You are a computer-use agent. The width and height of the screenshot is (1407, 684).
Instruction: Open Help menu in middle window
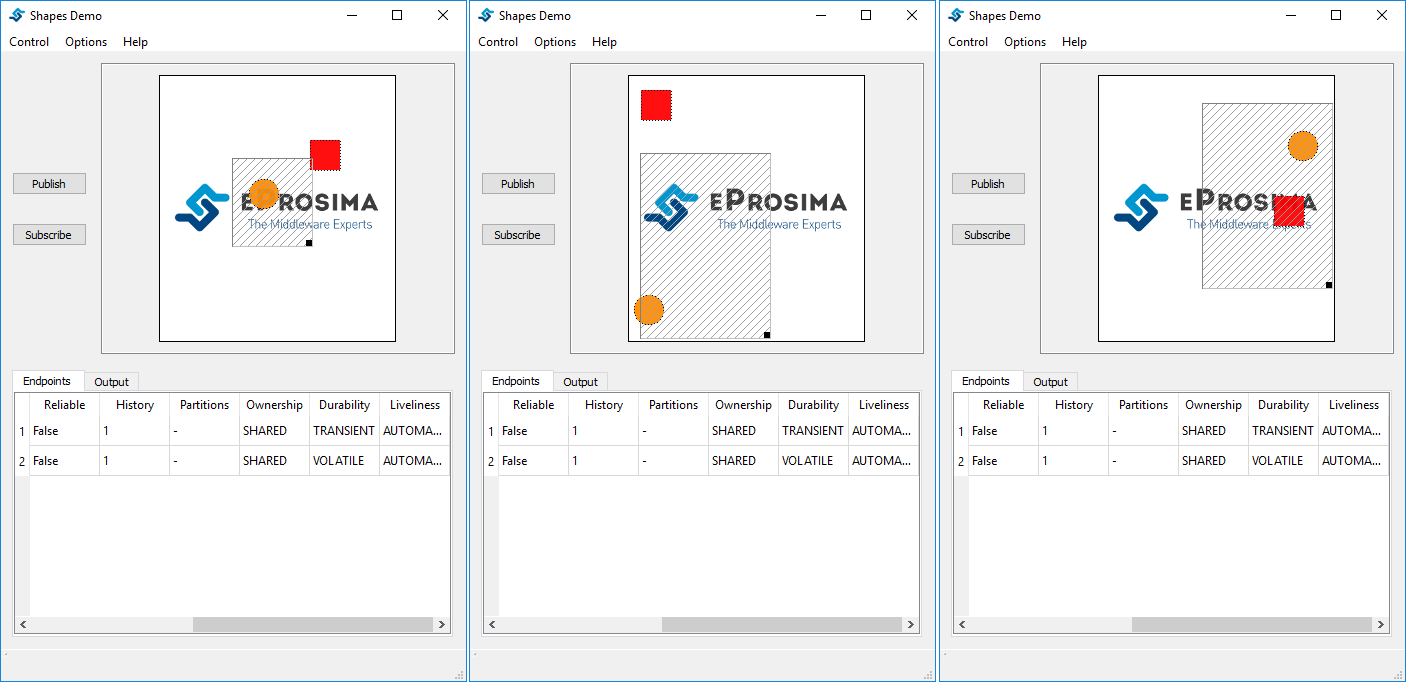[x=604, y=42]
